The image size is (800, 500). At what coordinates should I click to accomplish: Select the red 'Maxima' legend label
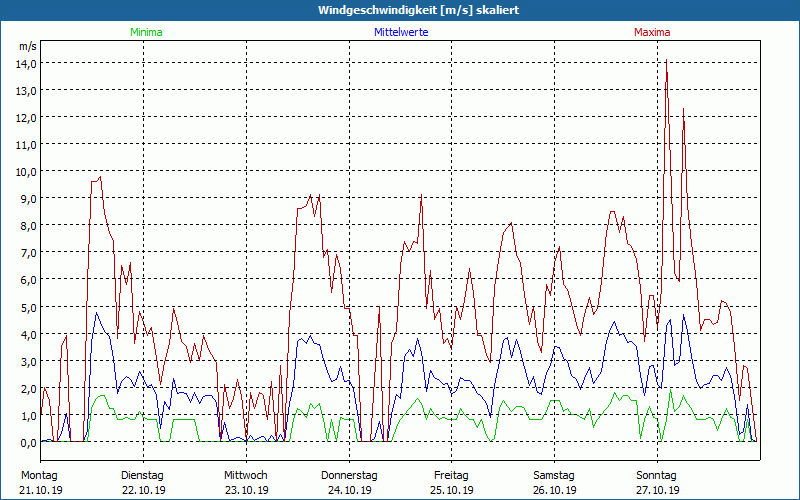(x=652, y=32)
